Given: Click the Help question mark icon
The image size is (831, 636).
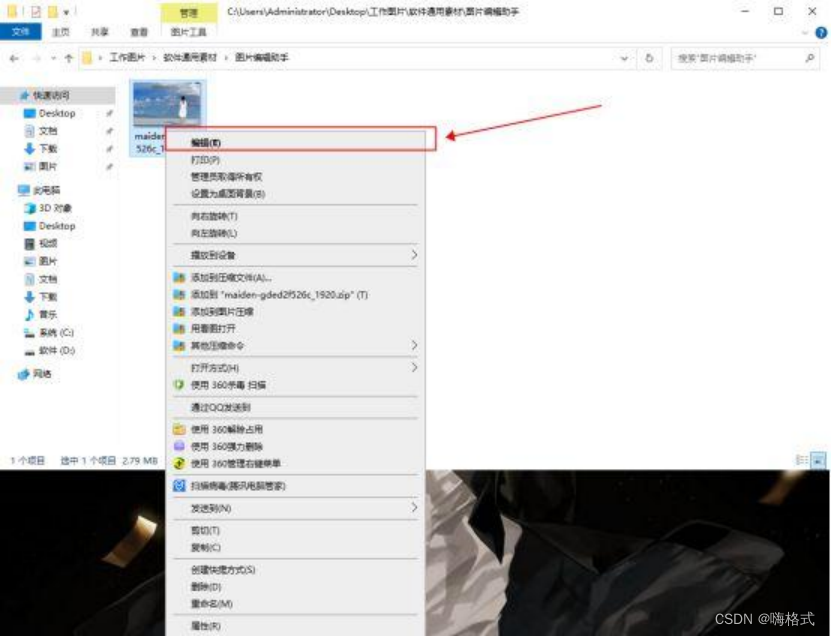Looking at the screenshot, I should (x=821, y=33).
